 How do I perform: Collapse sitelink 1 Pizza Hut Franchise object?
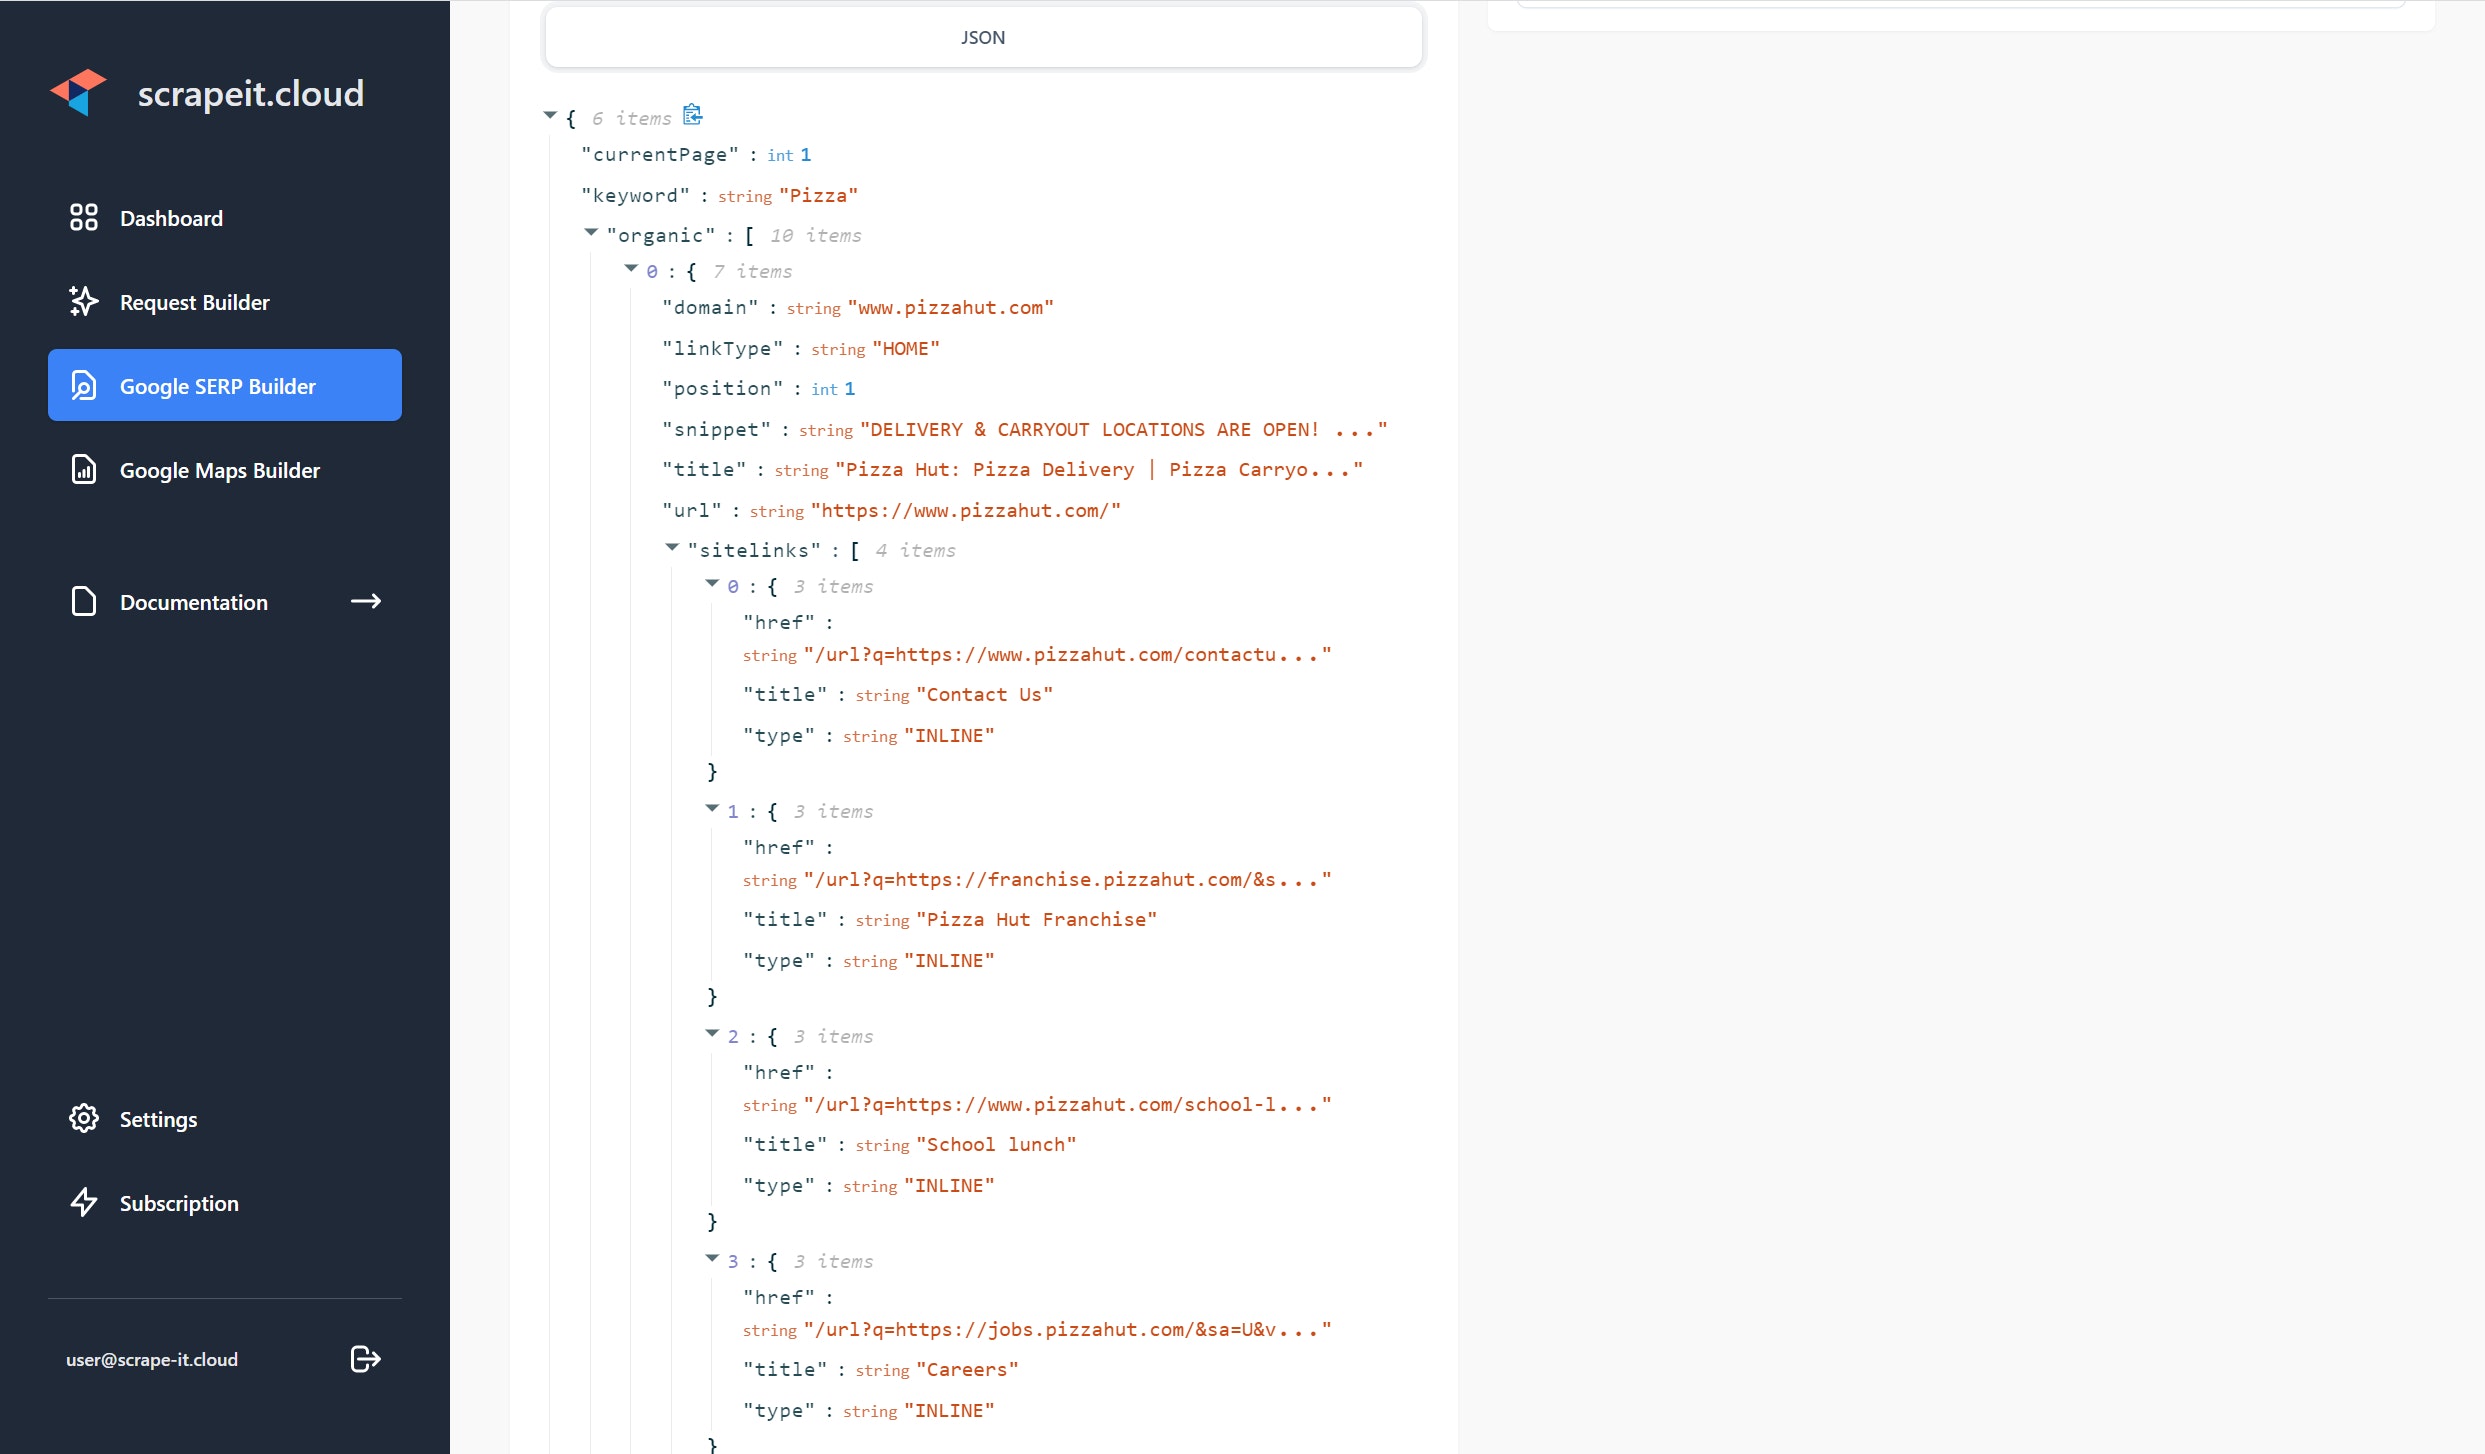tap(712, 808)
